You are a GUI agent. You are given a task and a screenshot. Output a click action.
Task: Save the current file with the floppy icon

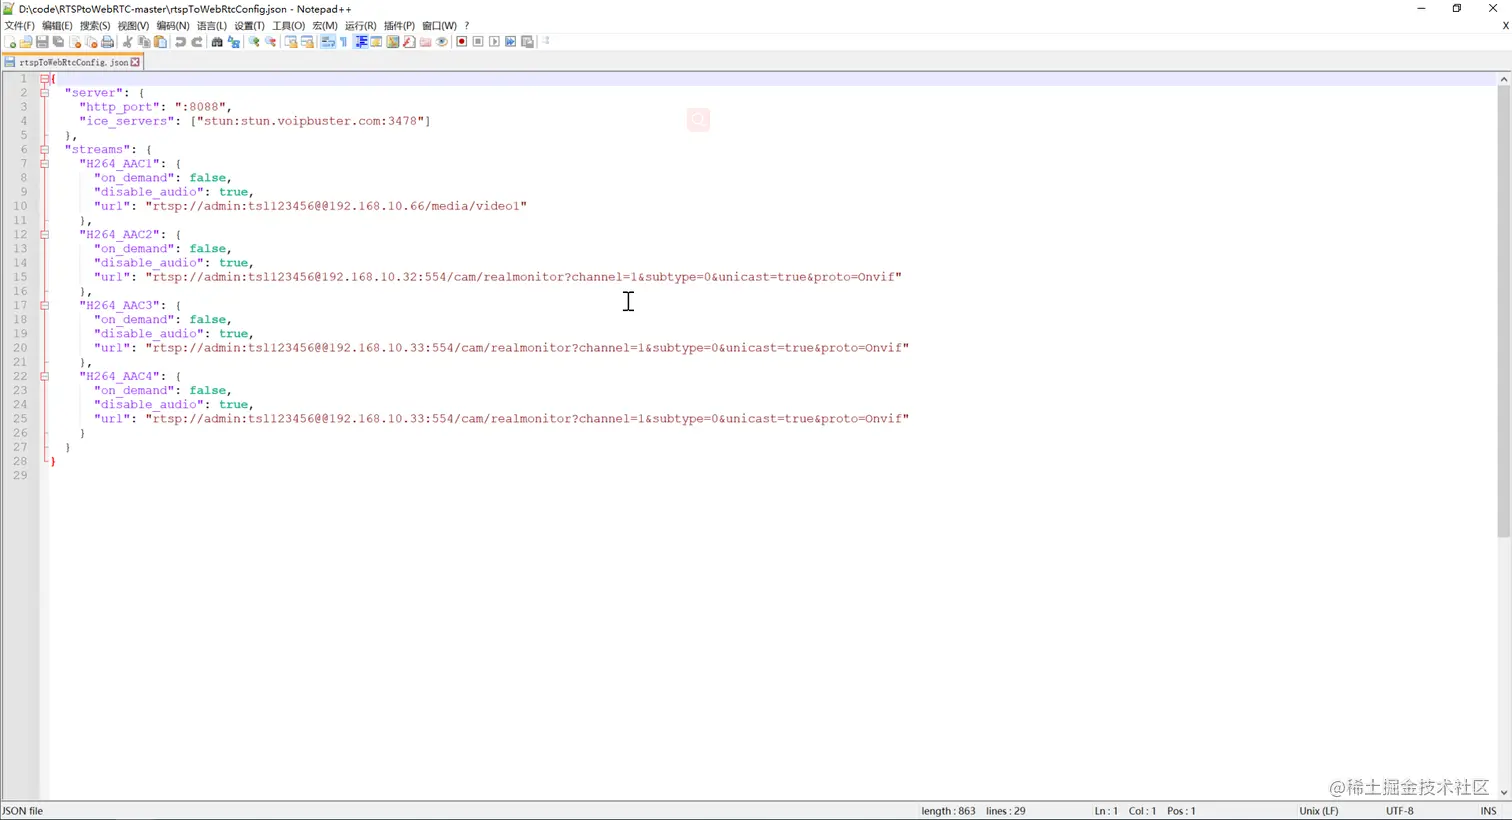click(x=42, y=42)
